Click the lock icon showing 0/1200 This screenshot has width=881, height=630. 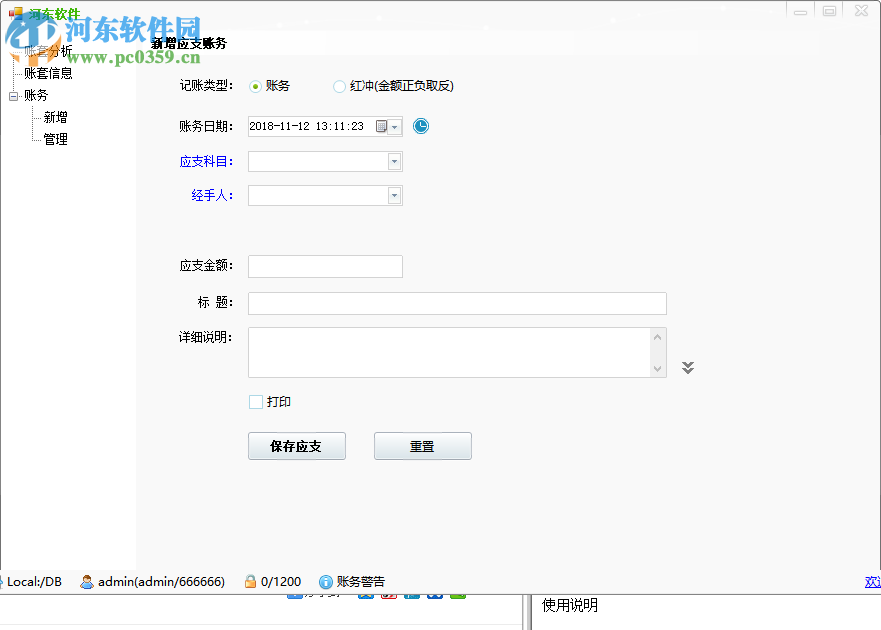point(250,581)
